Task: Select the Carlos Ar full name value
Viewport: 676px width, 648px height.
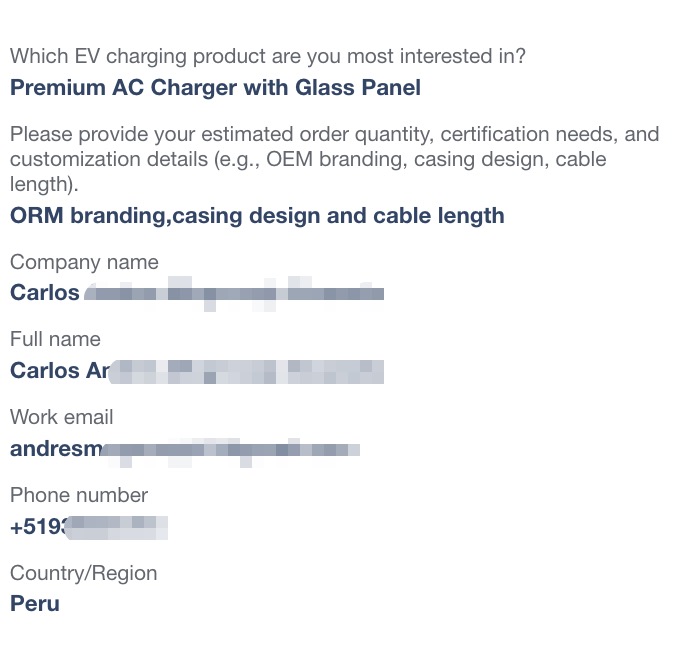Action: pos(197,371)
